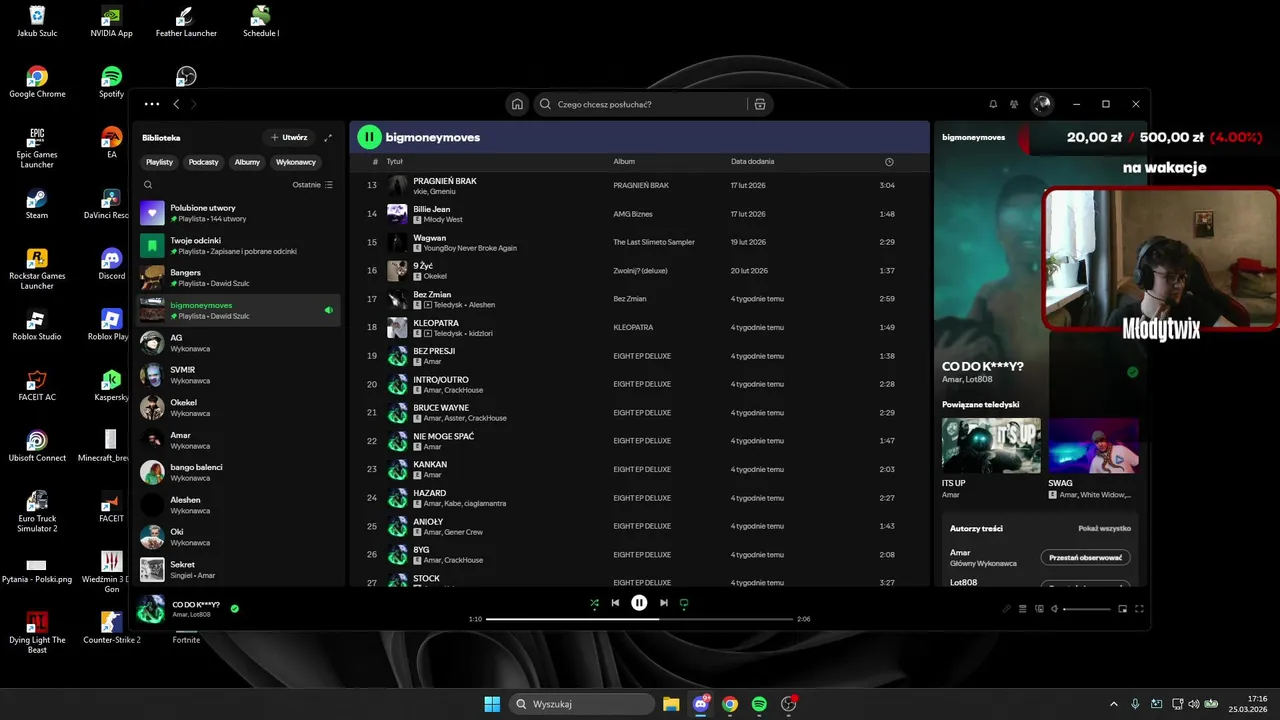Image resolution: width=1280 pixels, height=720 pixels.
Task: Select the track Billie Jean
Action: point(640,214)
